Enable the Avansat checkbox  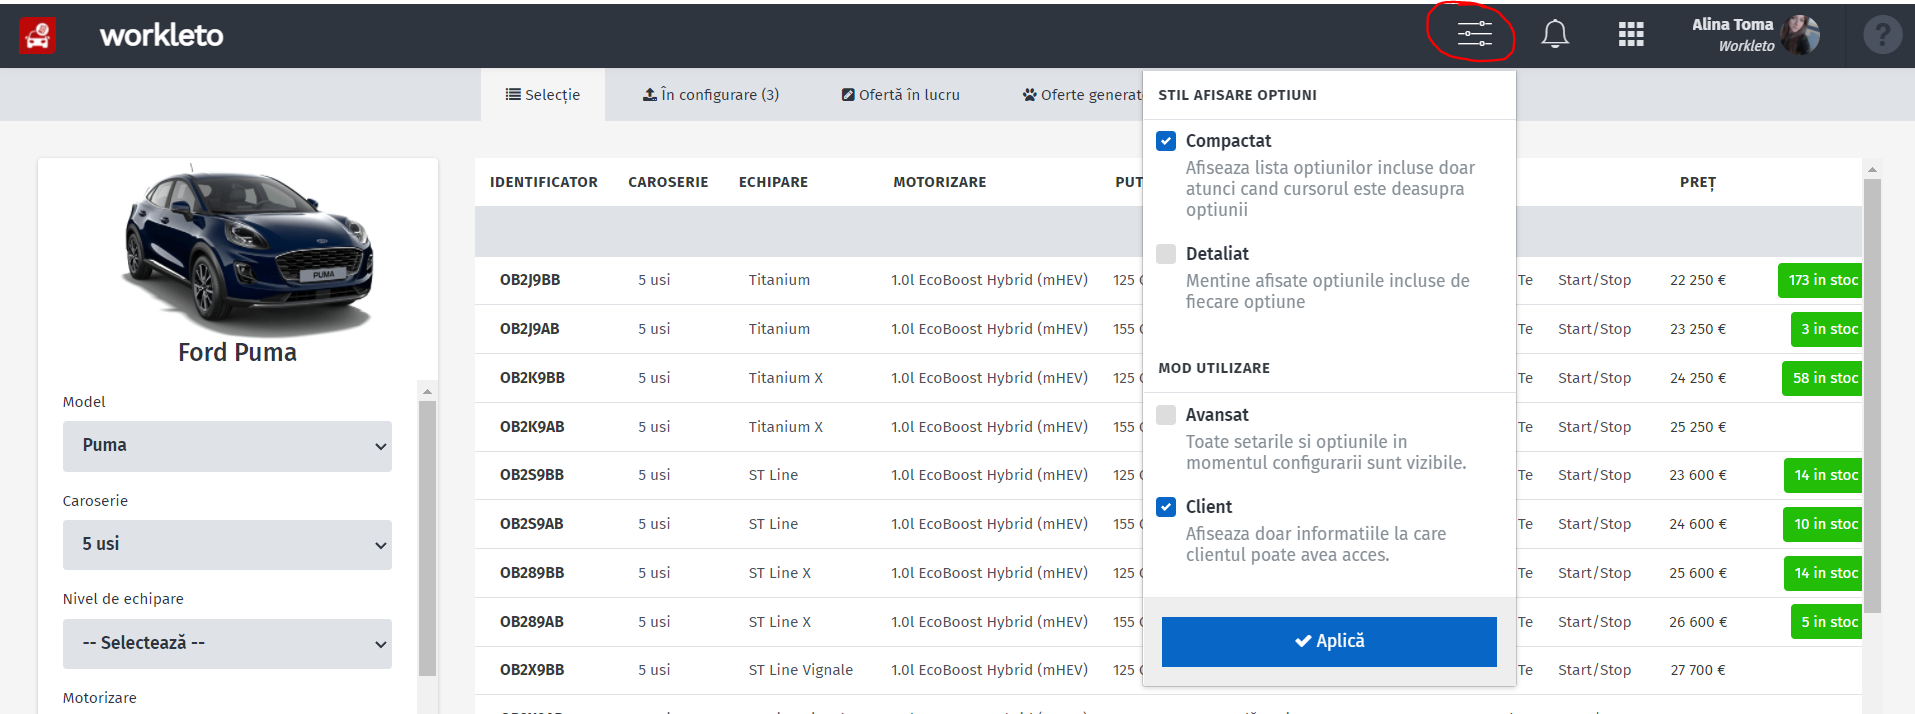pyautogui.click(x=1166, y=415)
